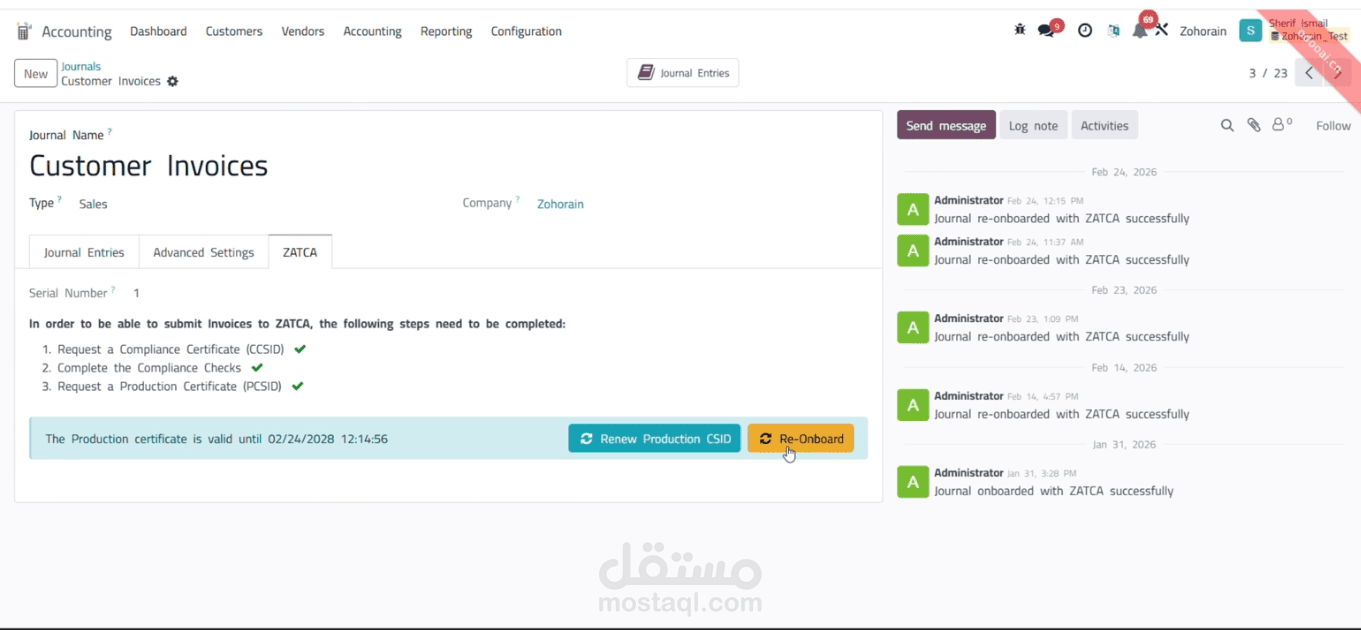Click Renew Production CSID button

point(655,438)
